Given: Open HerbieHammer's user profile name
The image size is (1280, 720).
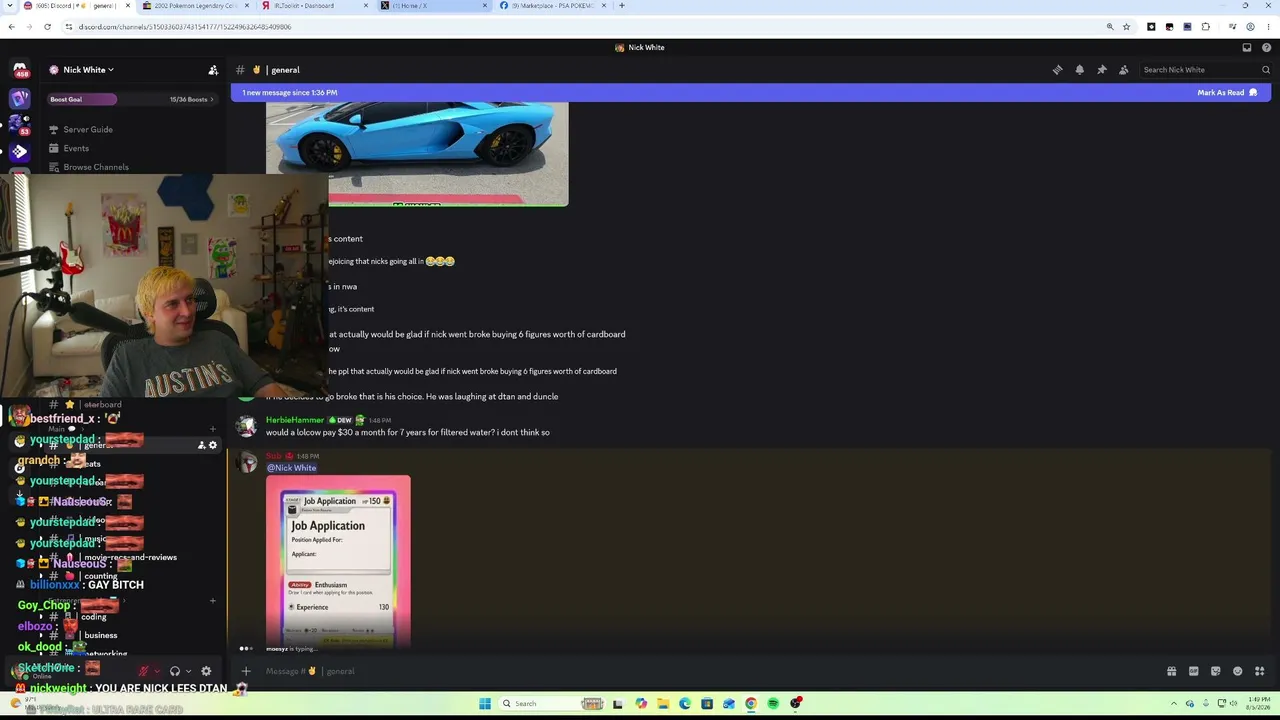Looking at the screenshot, I should coord(295,420).
